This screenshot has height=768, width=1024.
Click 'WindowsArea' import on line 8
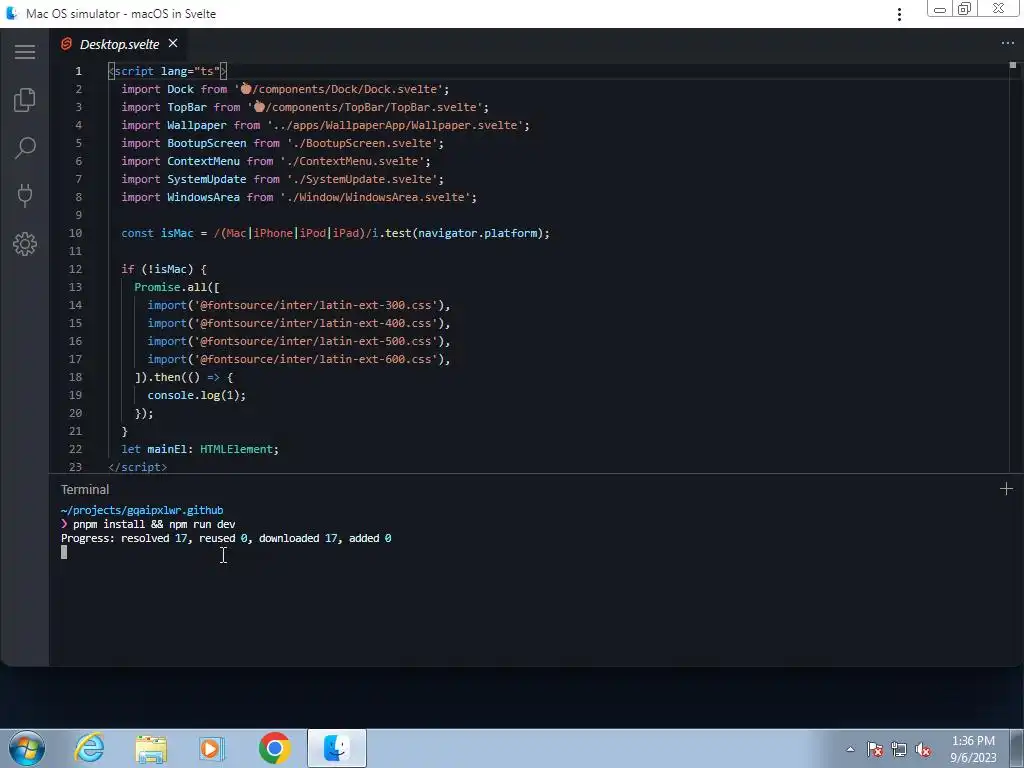[203, 197]
